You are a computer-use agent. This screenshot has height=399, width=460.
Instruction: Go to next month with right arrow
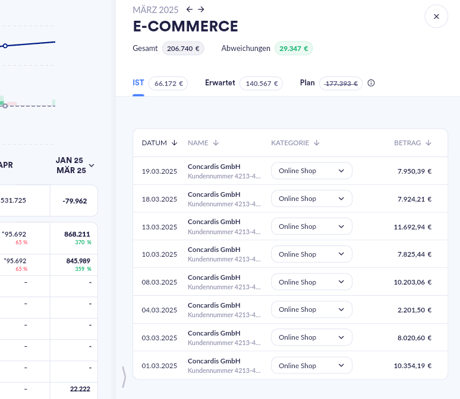point(201,9)
